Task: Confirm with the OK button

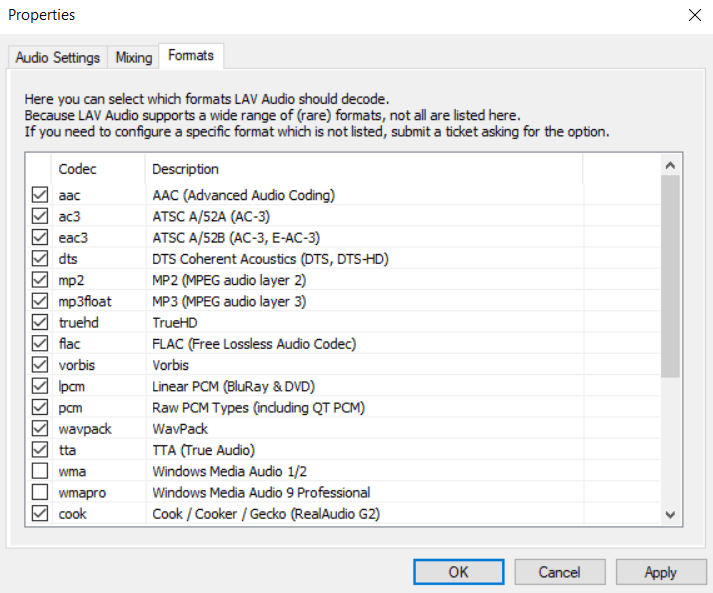Action: click(458, 572)
